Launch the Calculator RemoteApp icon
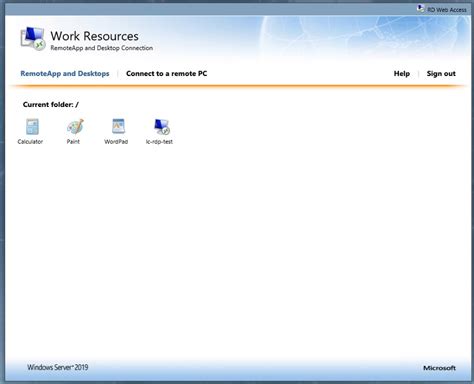 pyautogui.click(x=32, y=127)
